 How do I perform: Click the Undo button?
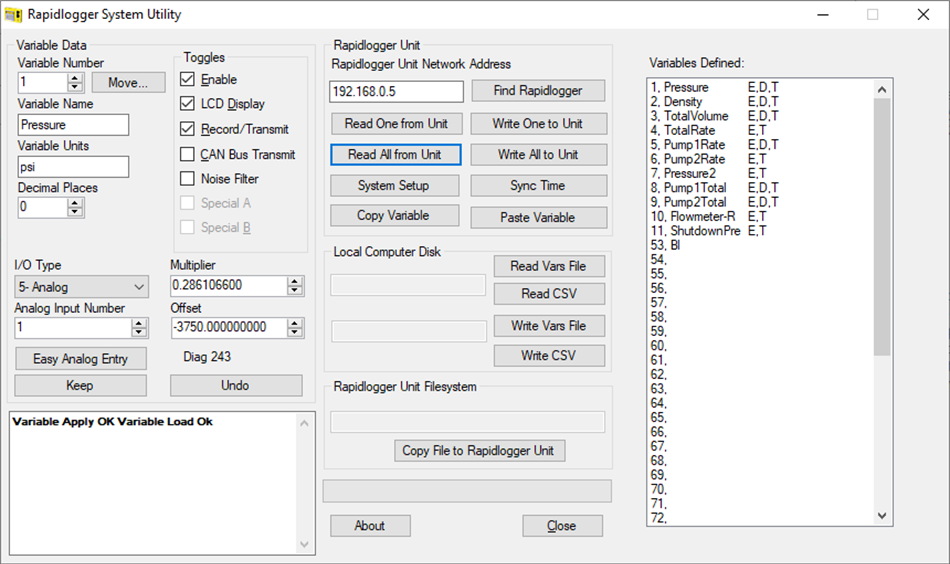236,385
